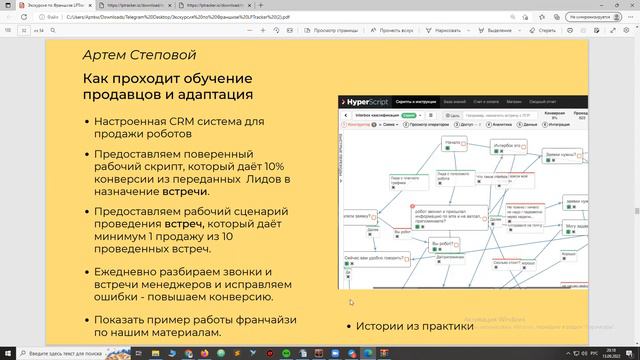This screenshot has height=360, width=640.
Task: Expand the Выделение color dropdown arrow
Action: click(519, 30)
